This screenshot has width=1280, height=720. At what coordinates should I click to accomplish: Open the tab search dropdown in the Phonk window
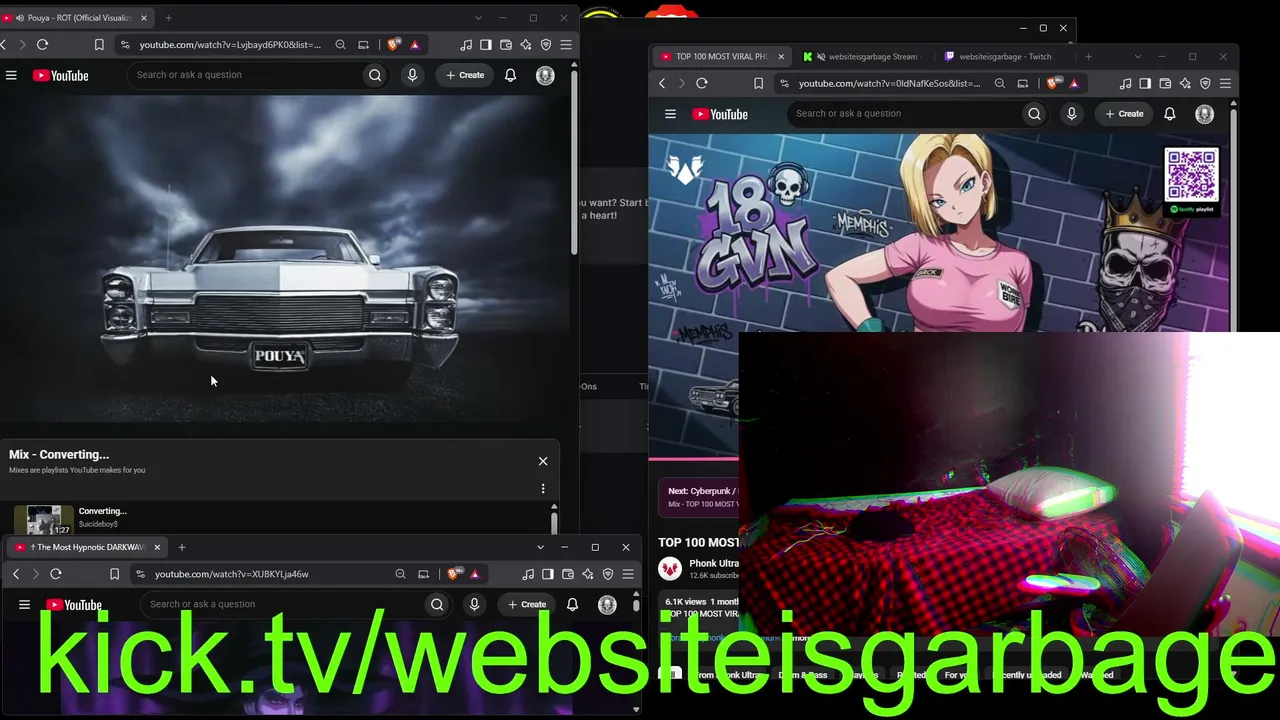click(1137, 56)
